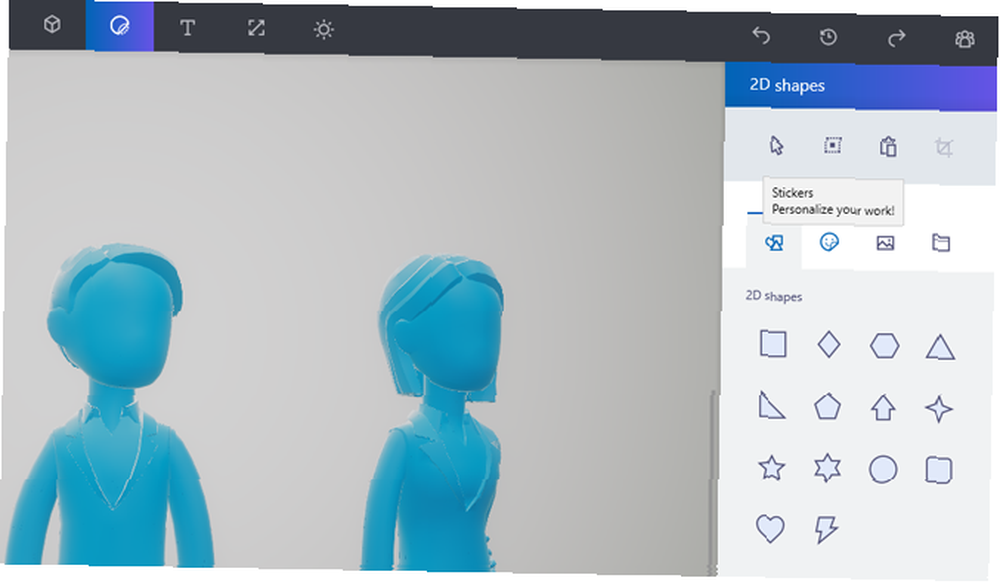
Task: Pick the triangle shape
Action: pyautogui.click(x=940, y=348)
